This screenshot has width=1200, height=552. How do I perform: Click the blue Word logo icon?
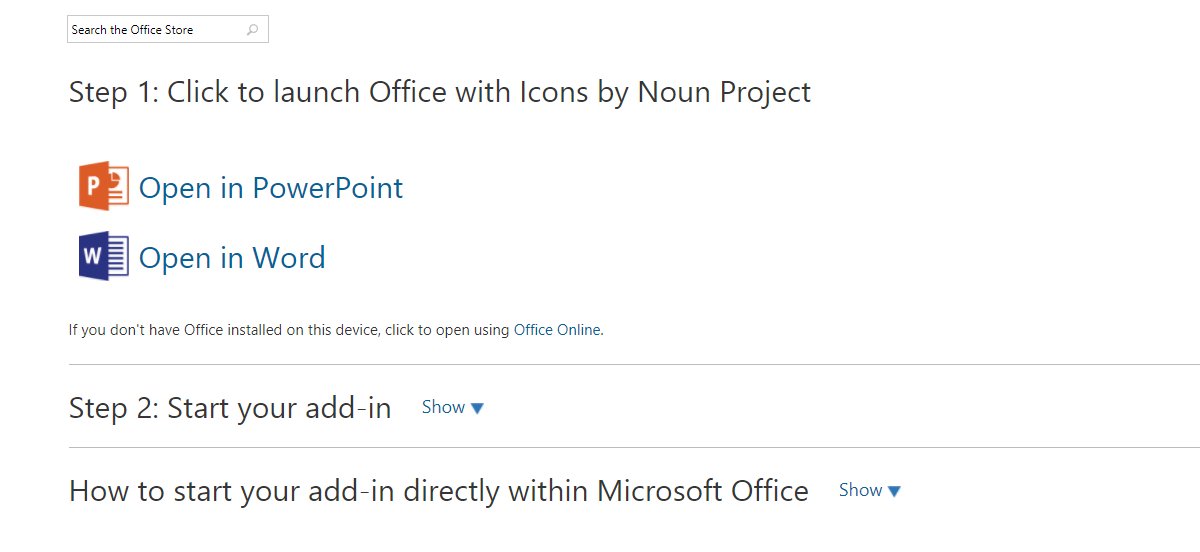pyautogui.click(x=104, y=257)
